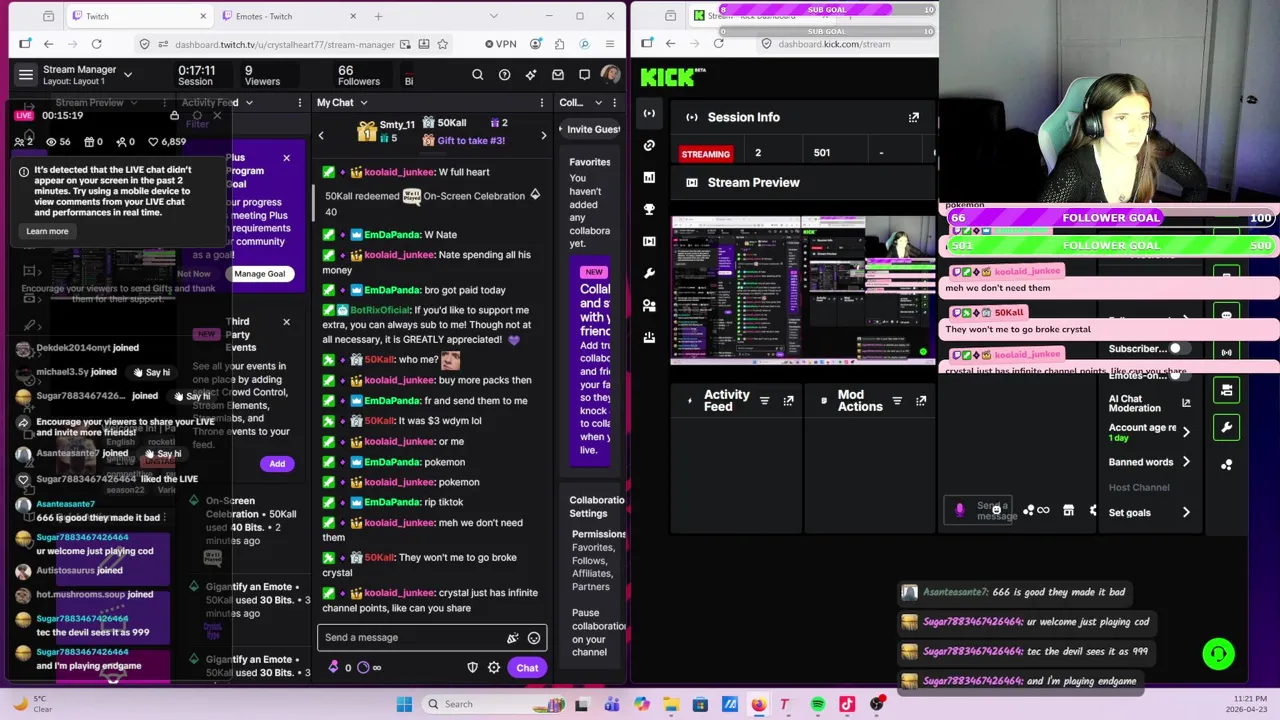Open Kick sidebar trophy icon

pos(649,209)
